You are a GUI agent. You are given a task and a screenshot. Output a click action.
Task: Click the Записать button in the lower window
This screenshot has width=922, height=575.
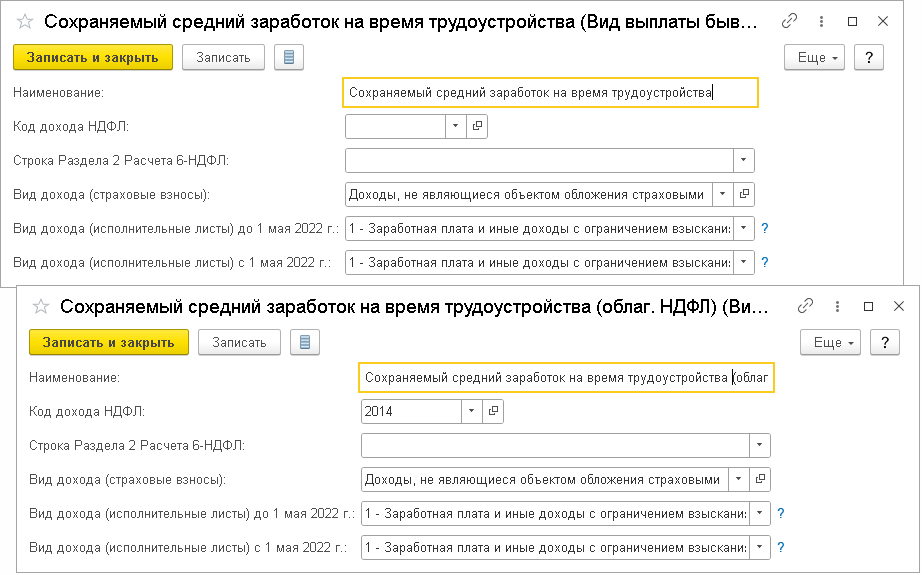(239, 342)
